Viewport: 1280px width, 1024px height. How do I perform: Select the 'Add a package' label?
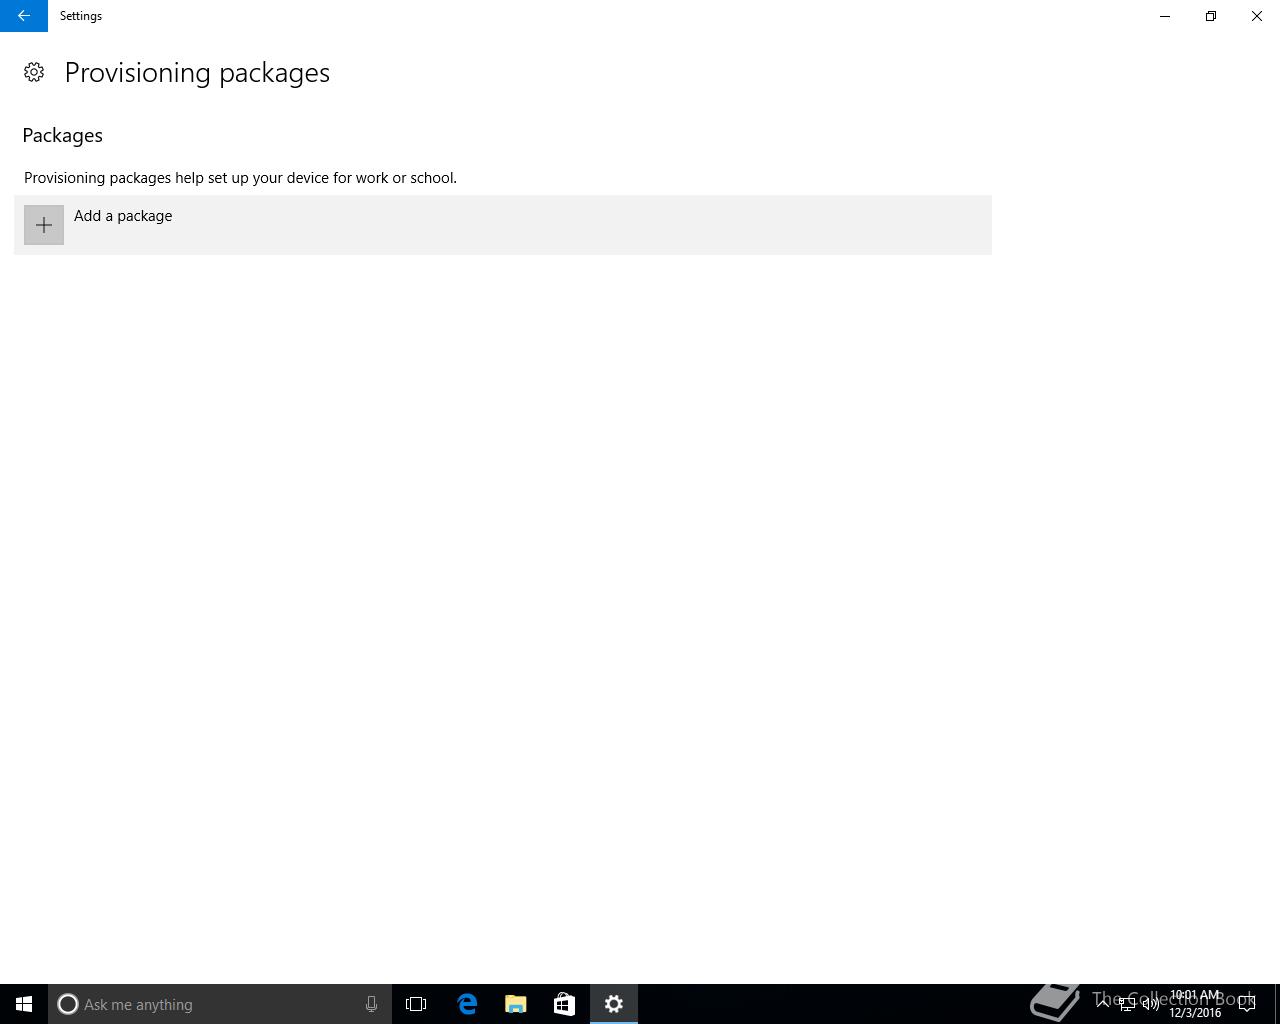(x=123, y=216)
